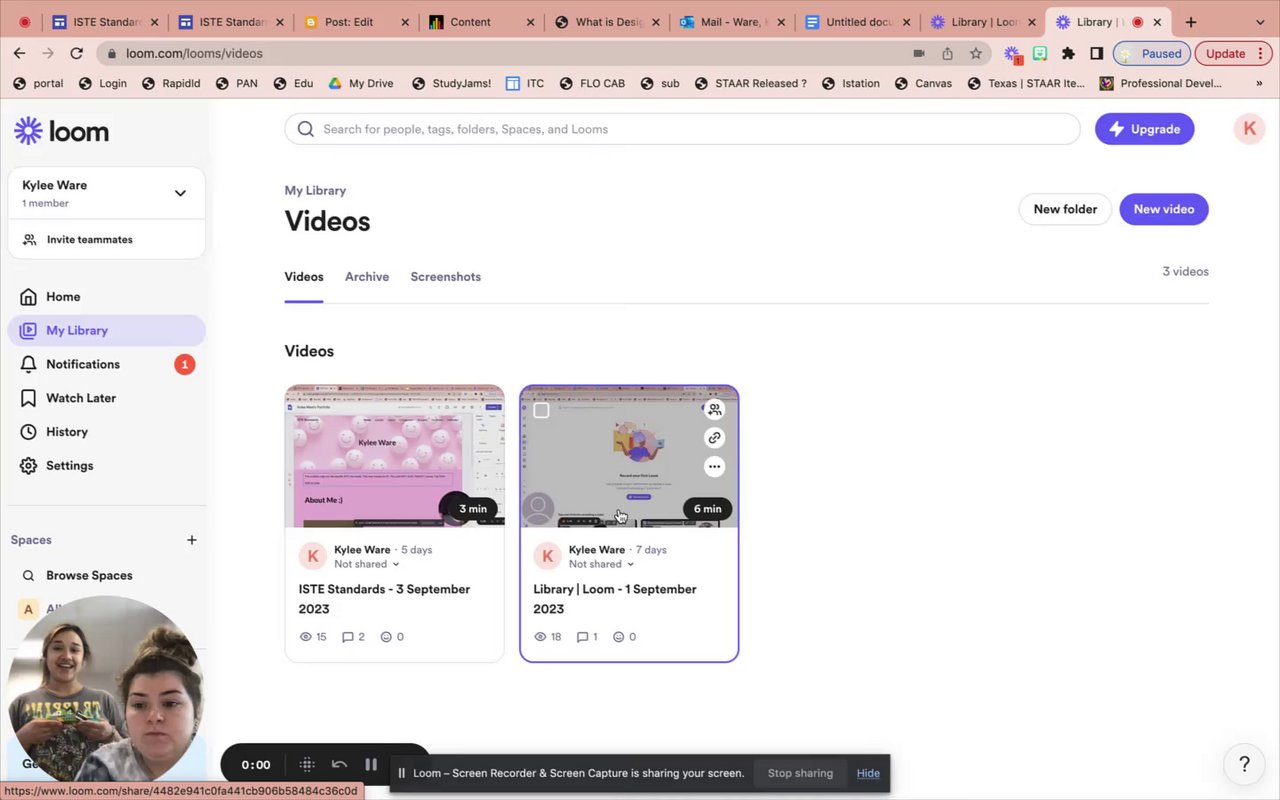
Task: Switch to the Screenshots tab
Action: [445, 277]
